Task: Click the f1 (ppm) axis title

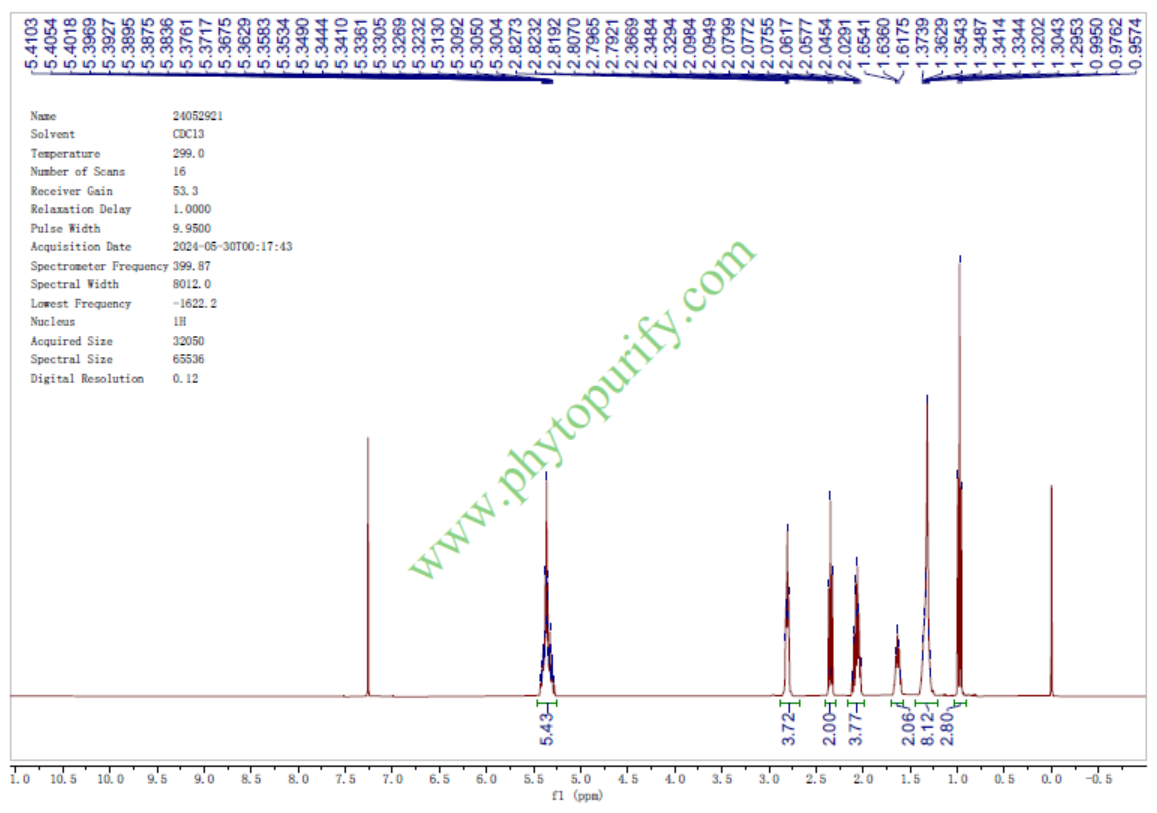Action: (x=578, y=797)
